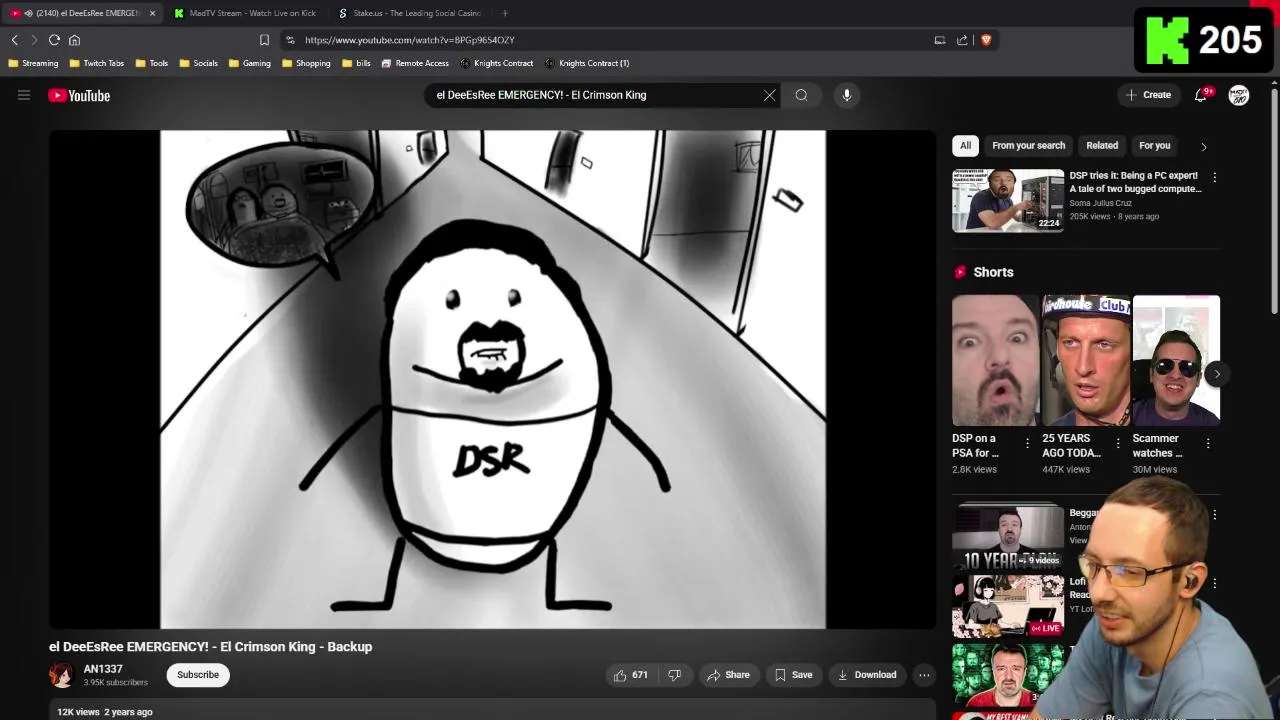
Task: Open the Tools bookmarks folder
Action: click(x=151, y=63)
